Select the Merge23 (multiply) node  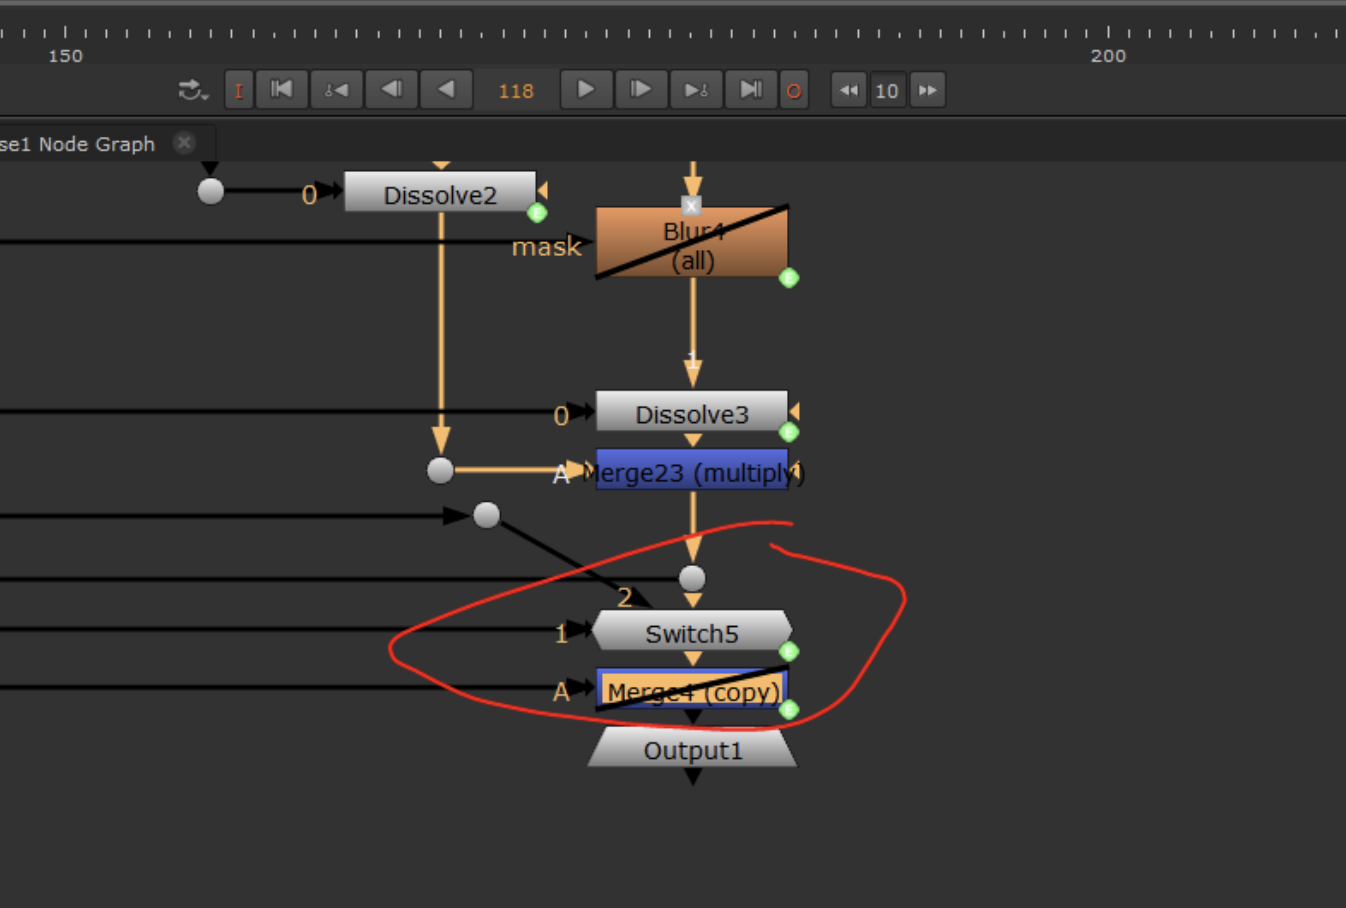[x=692, y=471]
